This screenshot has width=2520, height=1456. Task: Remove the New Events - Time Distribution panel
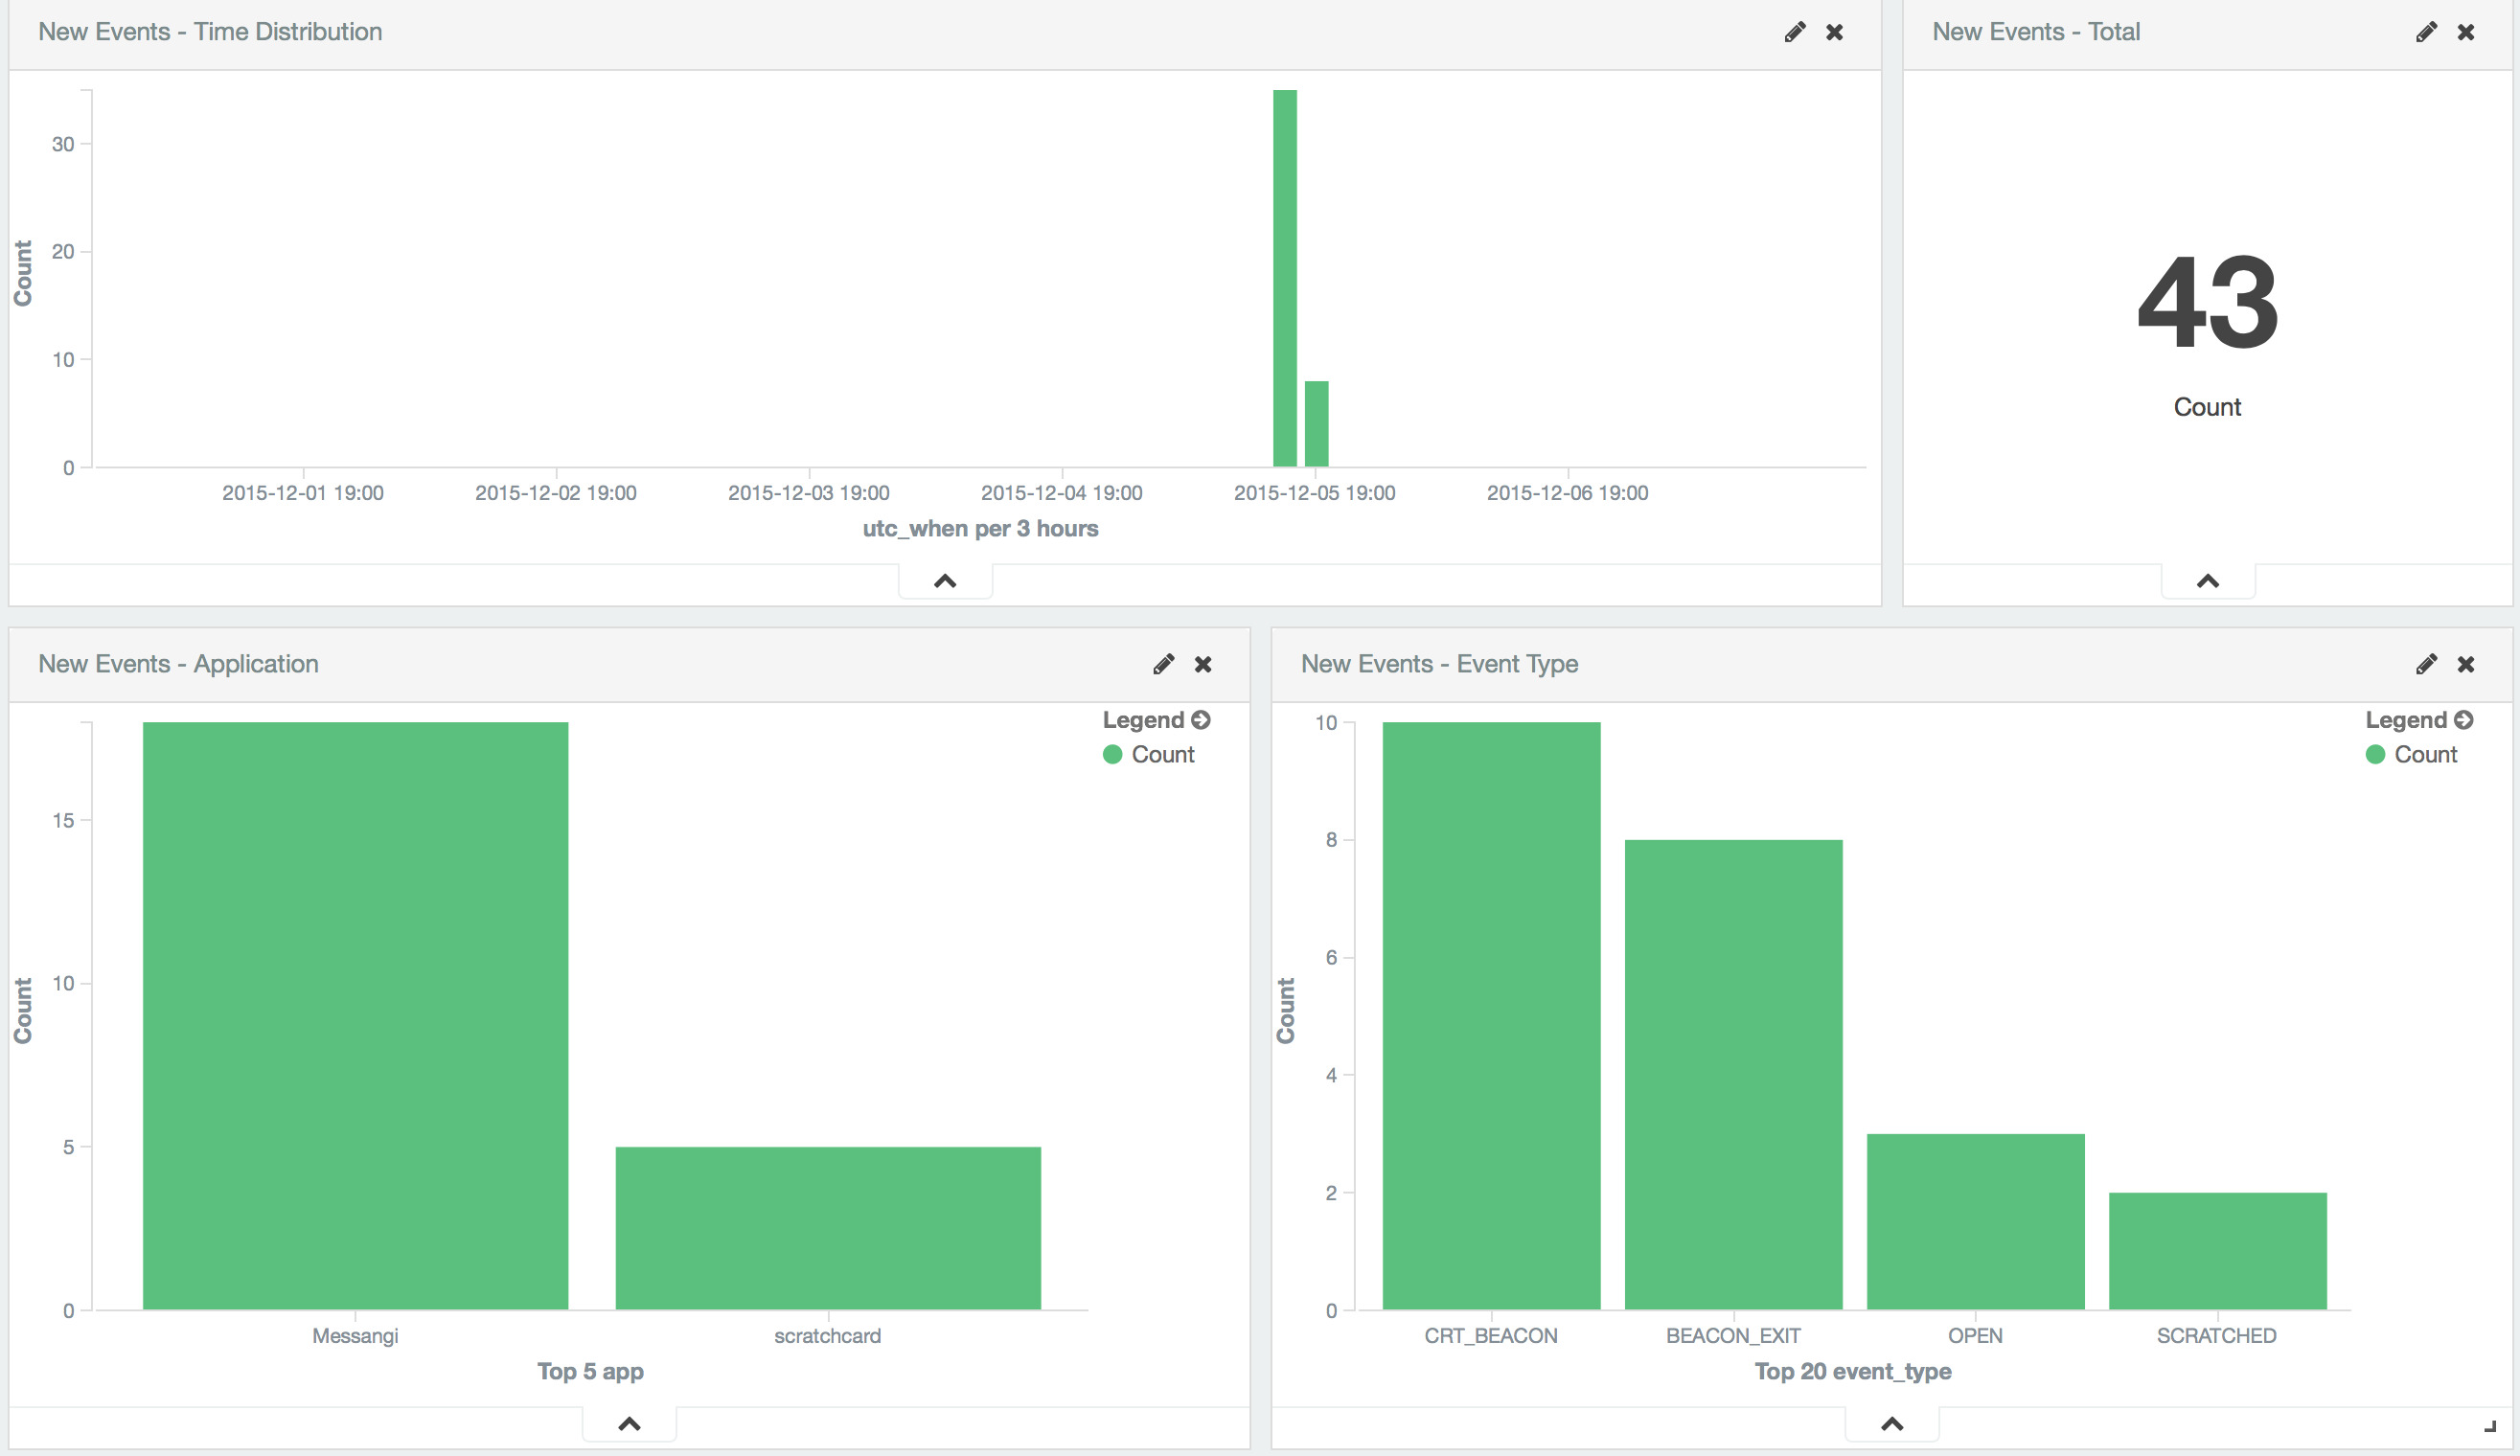click(1834, 32)
